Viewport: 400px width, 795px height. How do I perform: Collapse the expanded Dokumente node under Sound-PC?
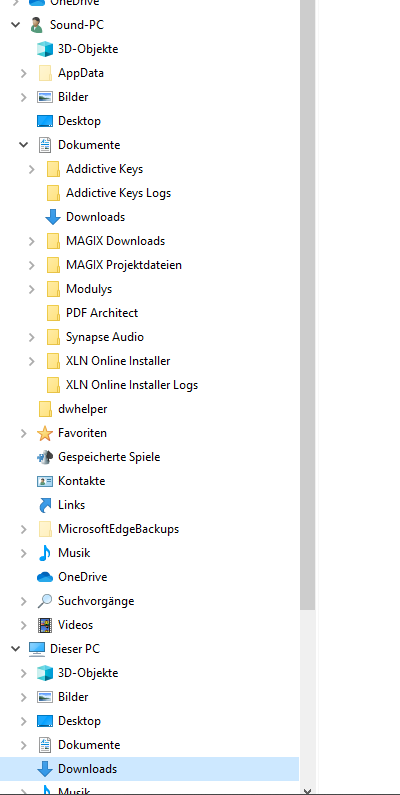(24, 145)
